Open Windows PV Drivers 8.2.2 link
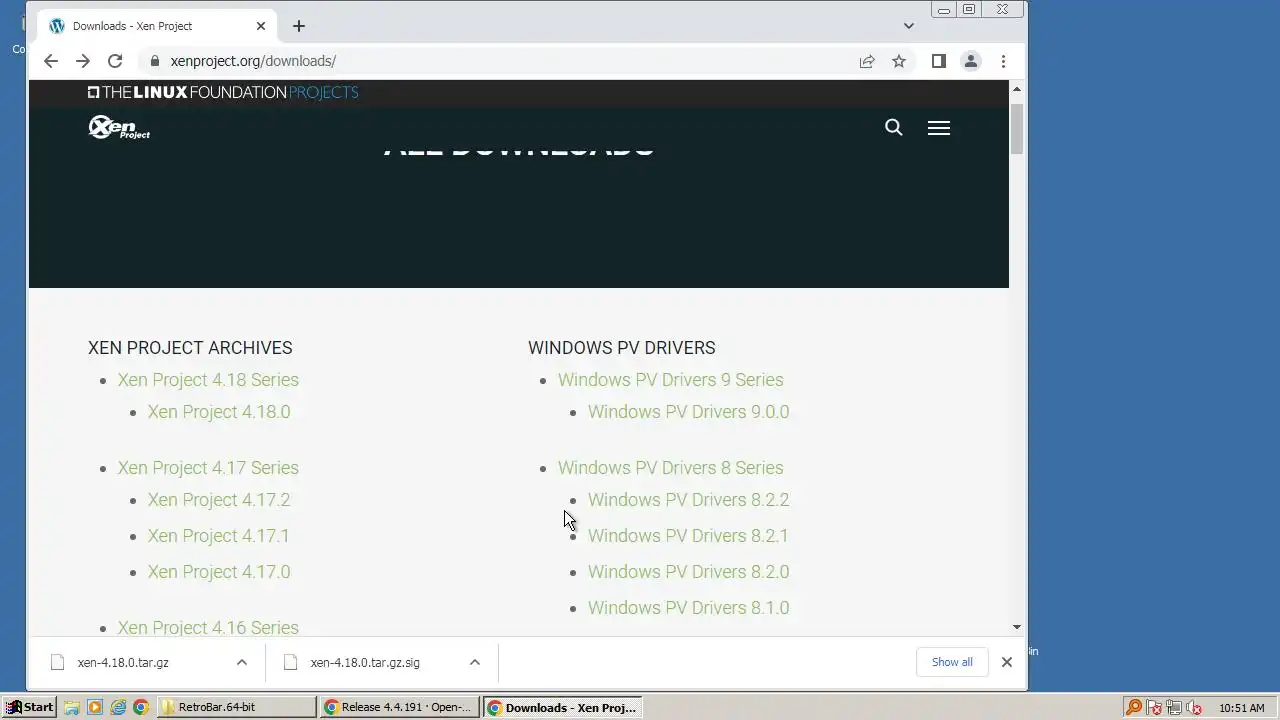This screenshot has width=1280, height=720. pos(688,500)
